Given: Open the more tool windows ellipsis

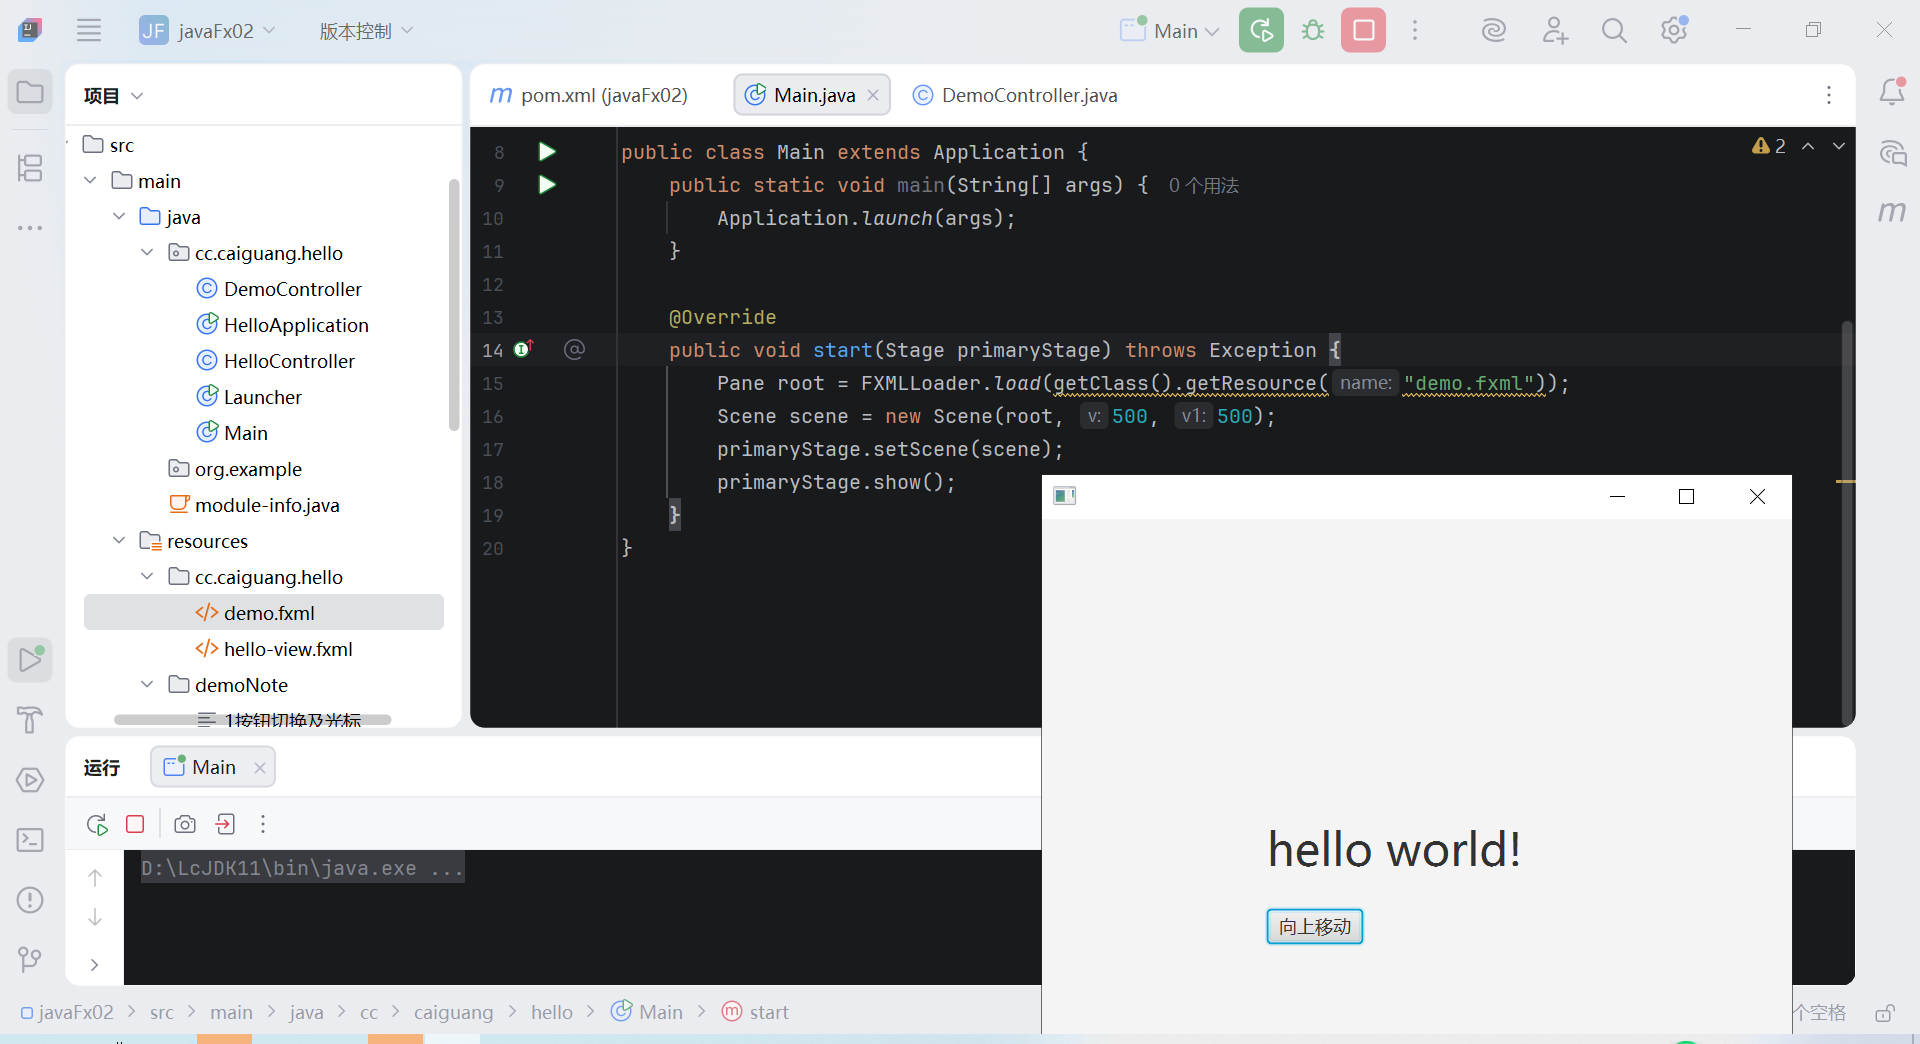Looking at the screenshot, I should coord(30,228).
